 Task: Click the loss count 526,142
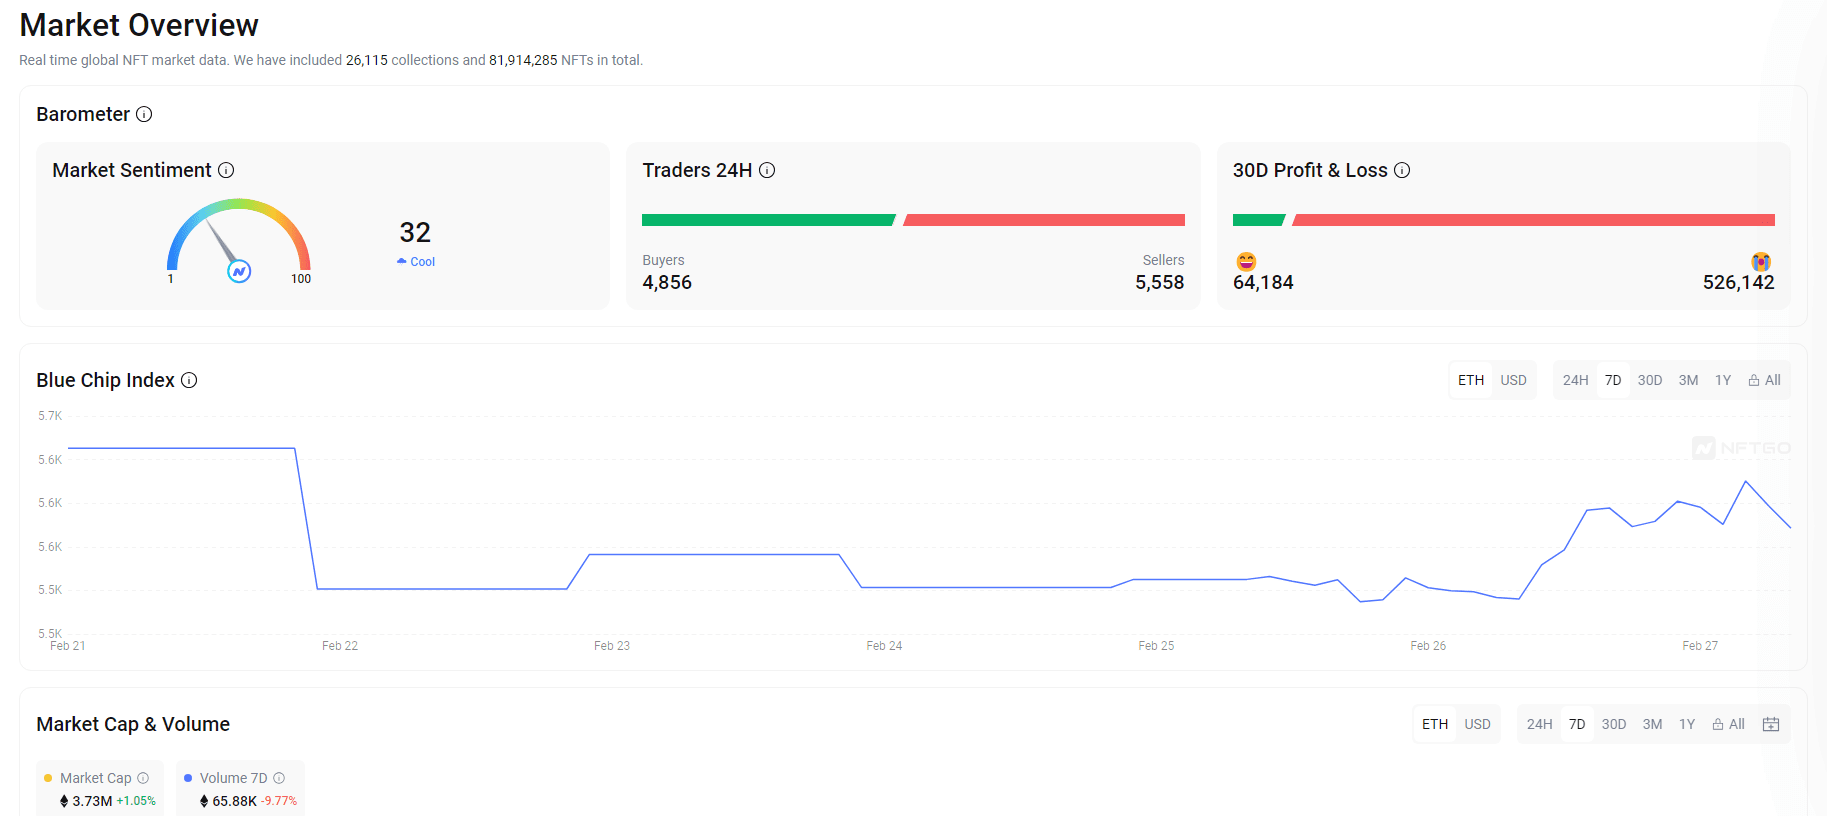click(x=1738, y=283)
